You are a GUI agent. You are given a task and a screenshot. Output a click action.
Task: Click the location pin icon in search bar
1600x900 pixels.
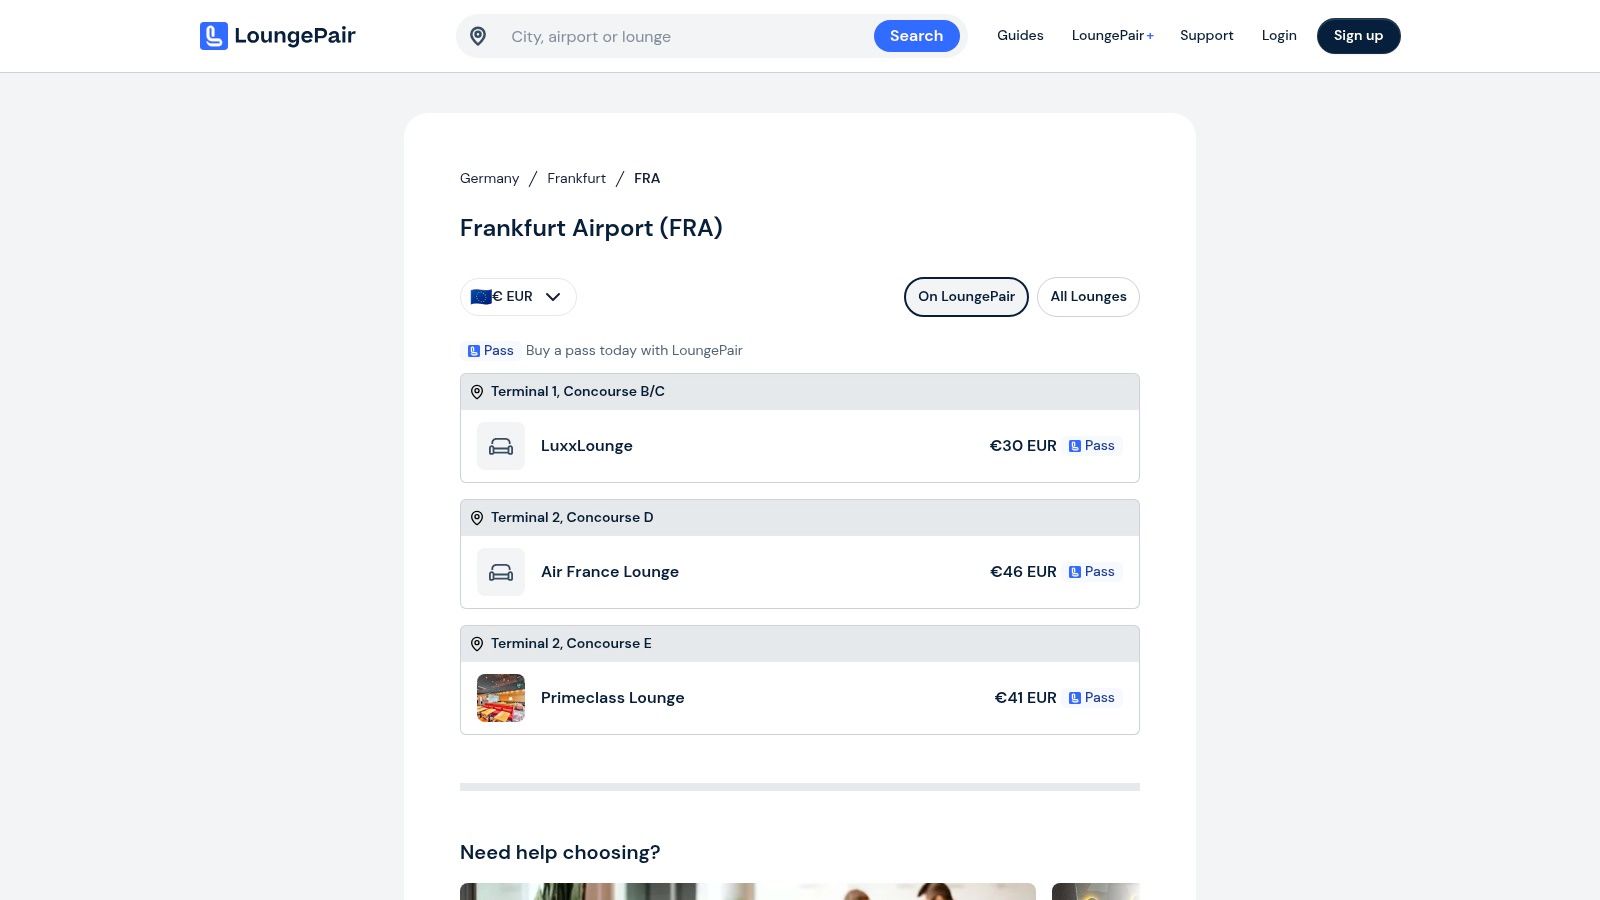[478, 37]
